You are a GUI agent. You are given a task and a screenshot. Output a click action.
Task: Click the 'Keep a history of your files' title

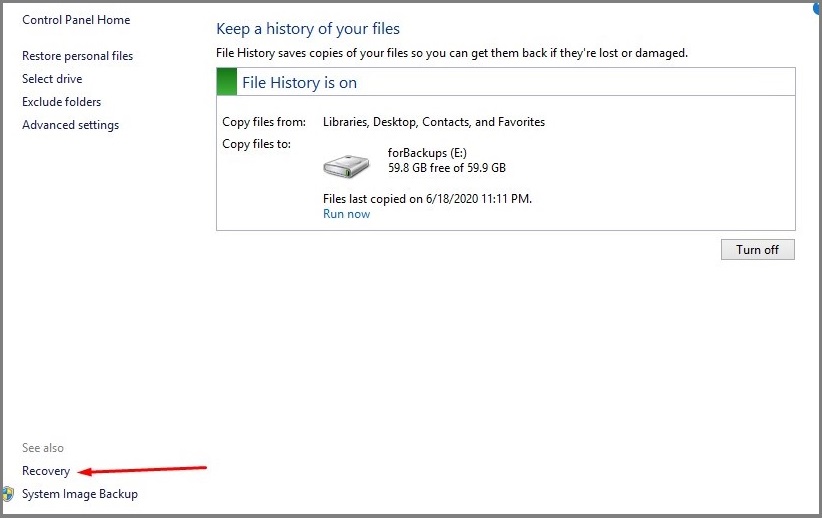(x=308, y=29)
